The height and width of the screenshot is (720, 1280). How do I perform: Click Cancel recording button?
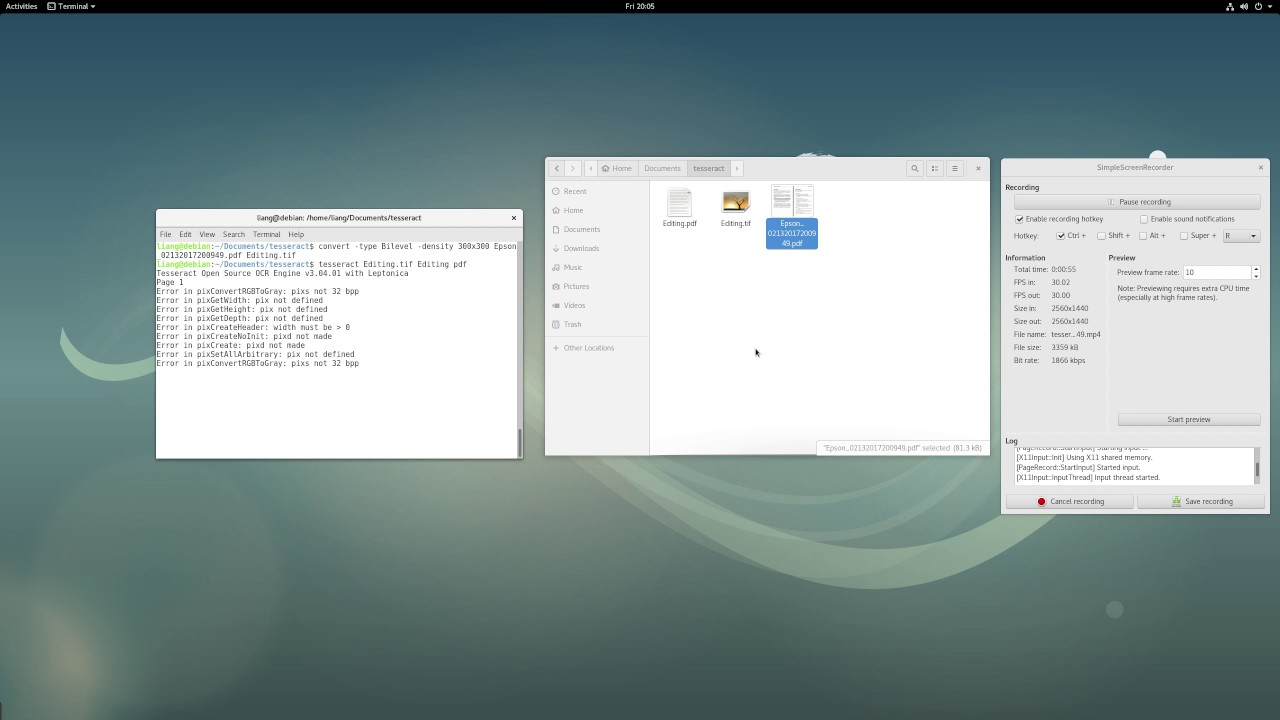(x=1070, y=502)
